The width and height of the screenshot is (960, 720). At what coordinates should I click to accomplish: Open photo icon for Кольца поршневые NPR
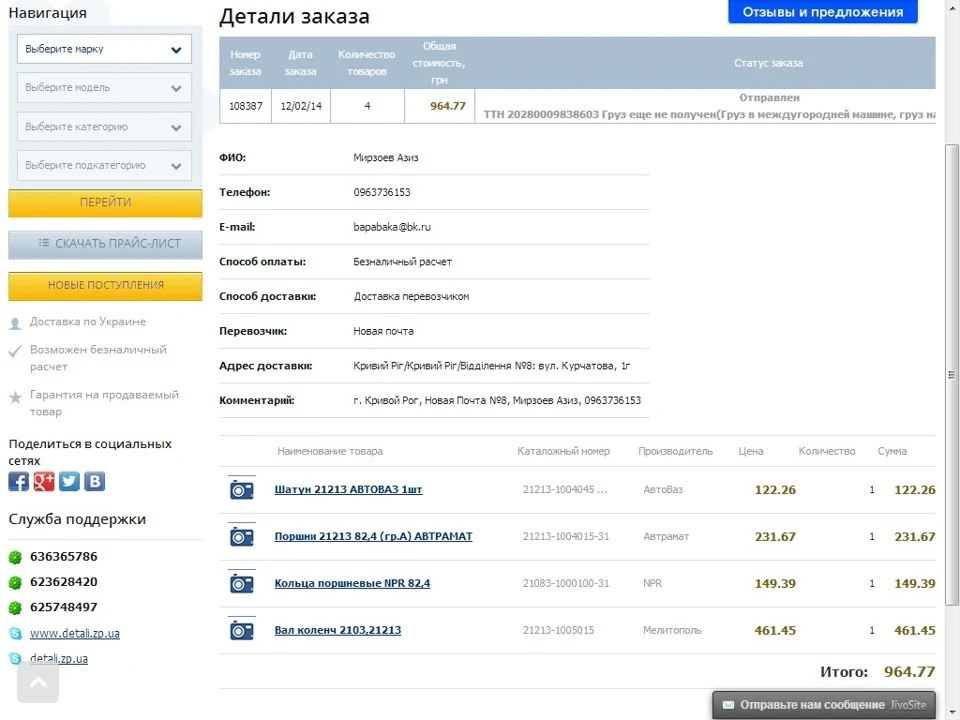point(241,583)
